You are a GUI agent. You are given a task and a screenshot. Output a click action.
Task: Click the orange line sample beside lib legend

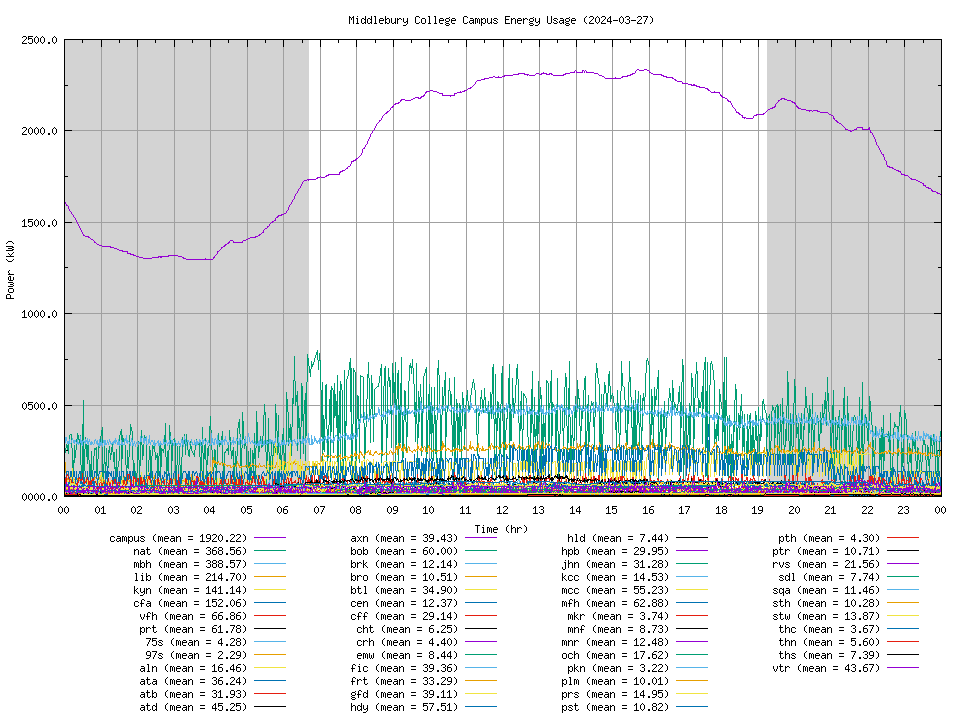270,577
